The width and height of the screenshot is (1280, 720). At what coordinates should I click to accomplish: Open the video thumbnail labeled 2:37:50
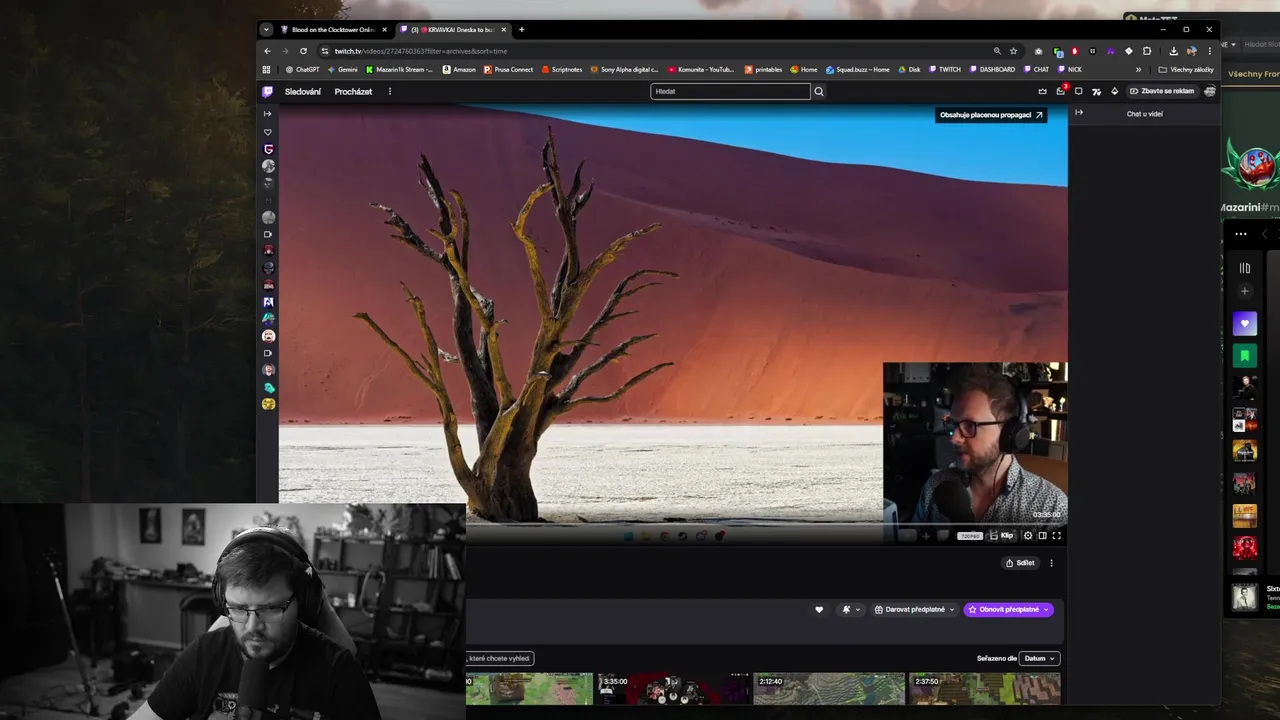point(984,688)
